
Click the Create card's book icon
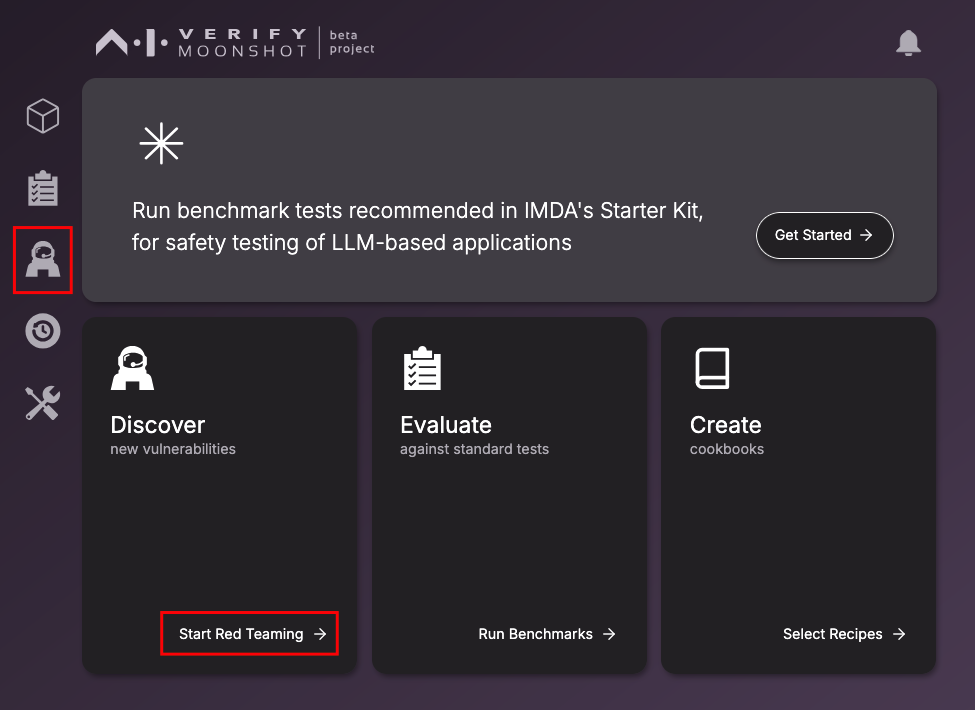712,368
